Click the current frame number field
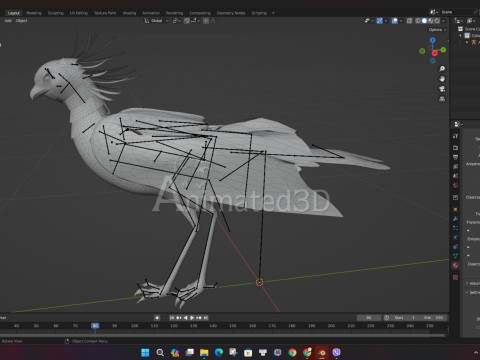Screen dimensions: 480x360 pos(369,318)
